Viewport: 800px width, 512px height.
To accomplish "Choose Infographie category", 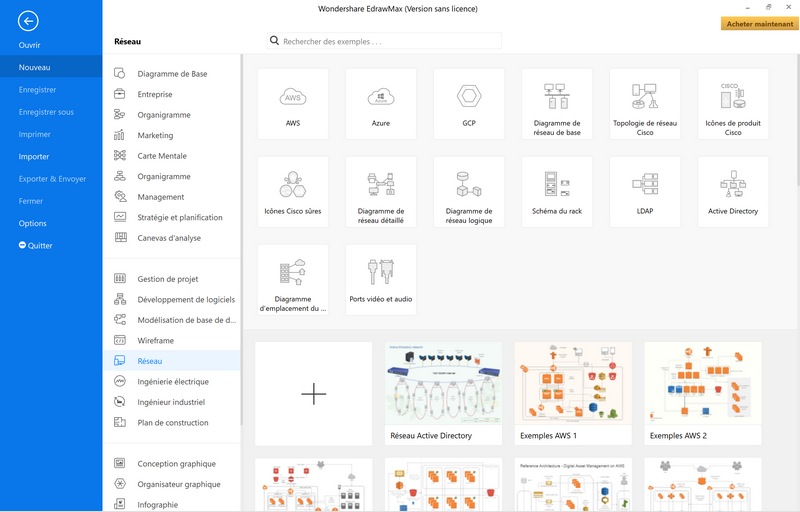I will [172, 504].
